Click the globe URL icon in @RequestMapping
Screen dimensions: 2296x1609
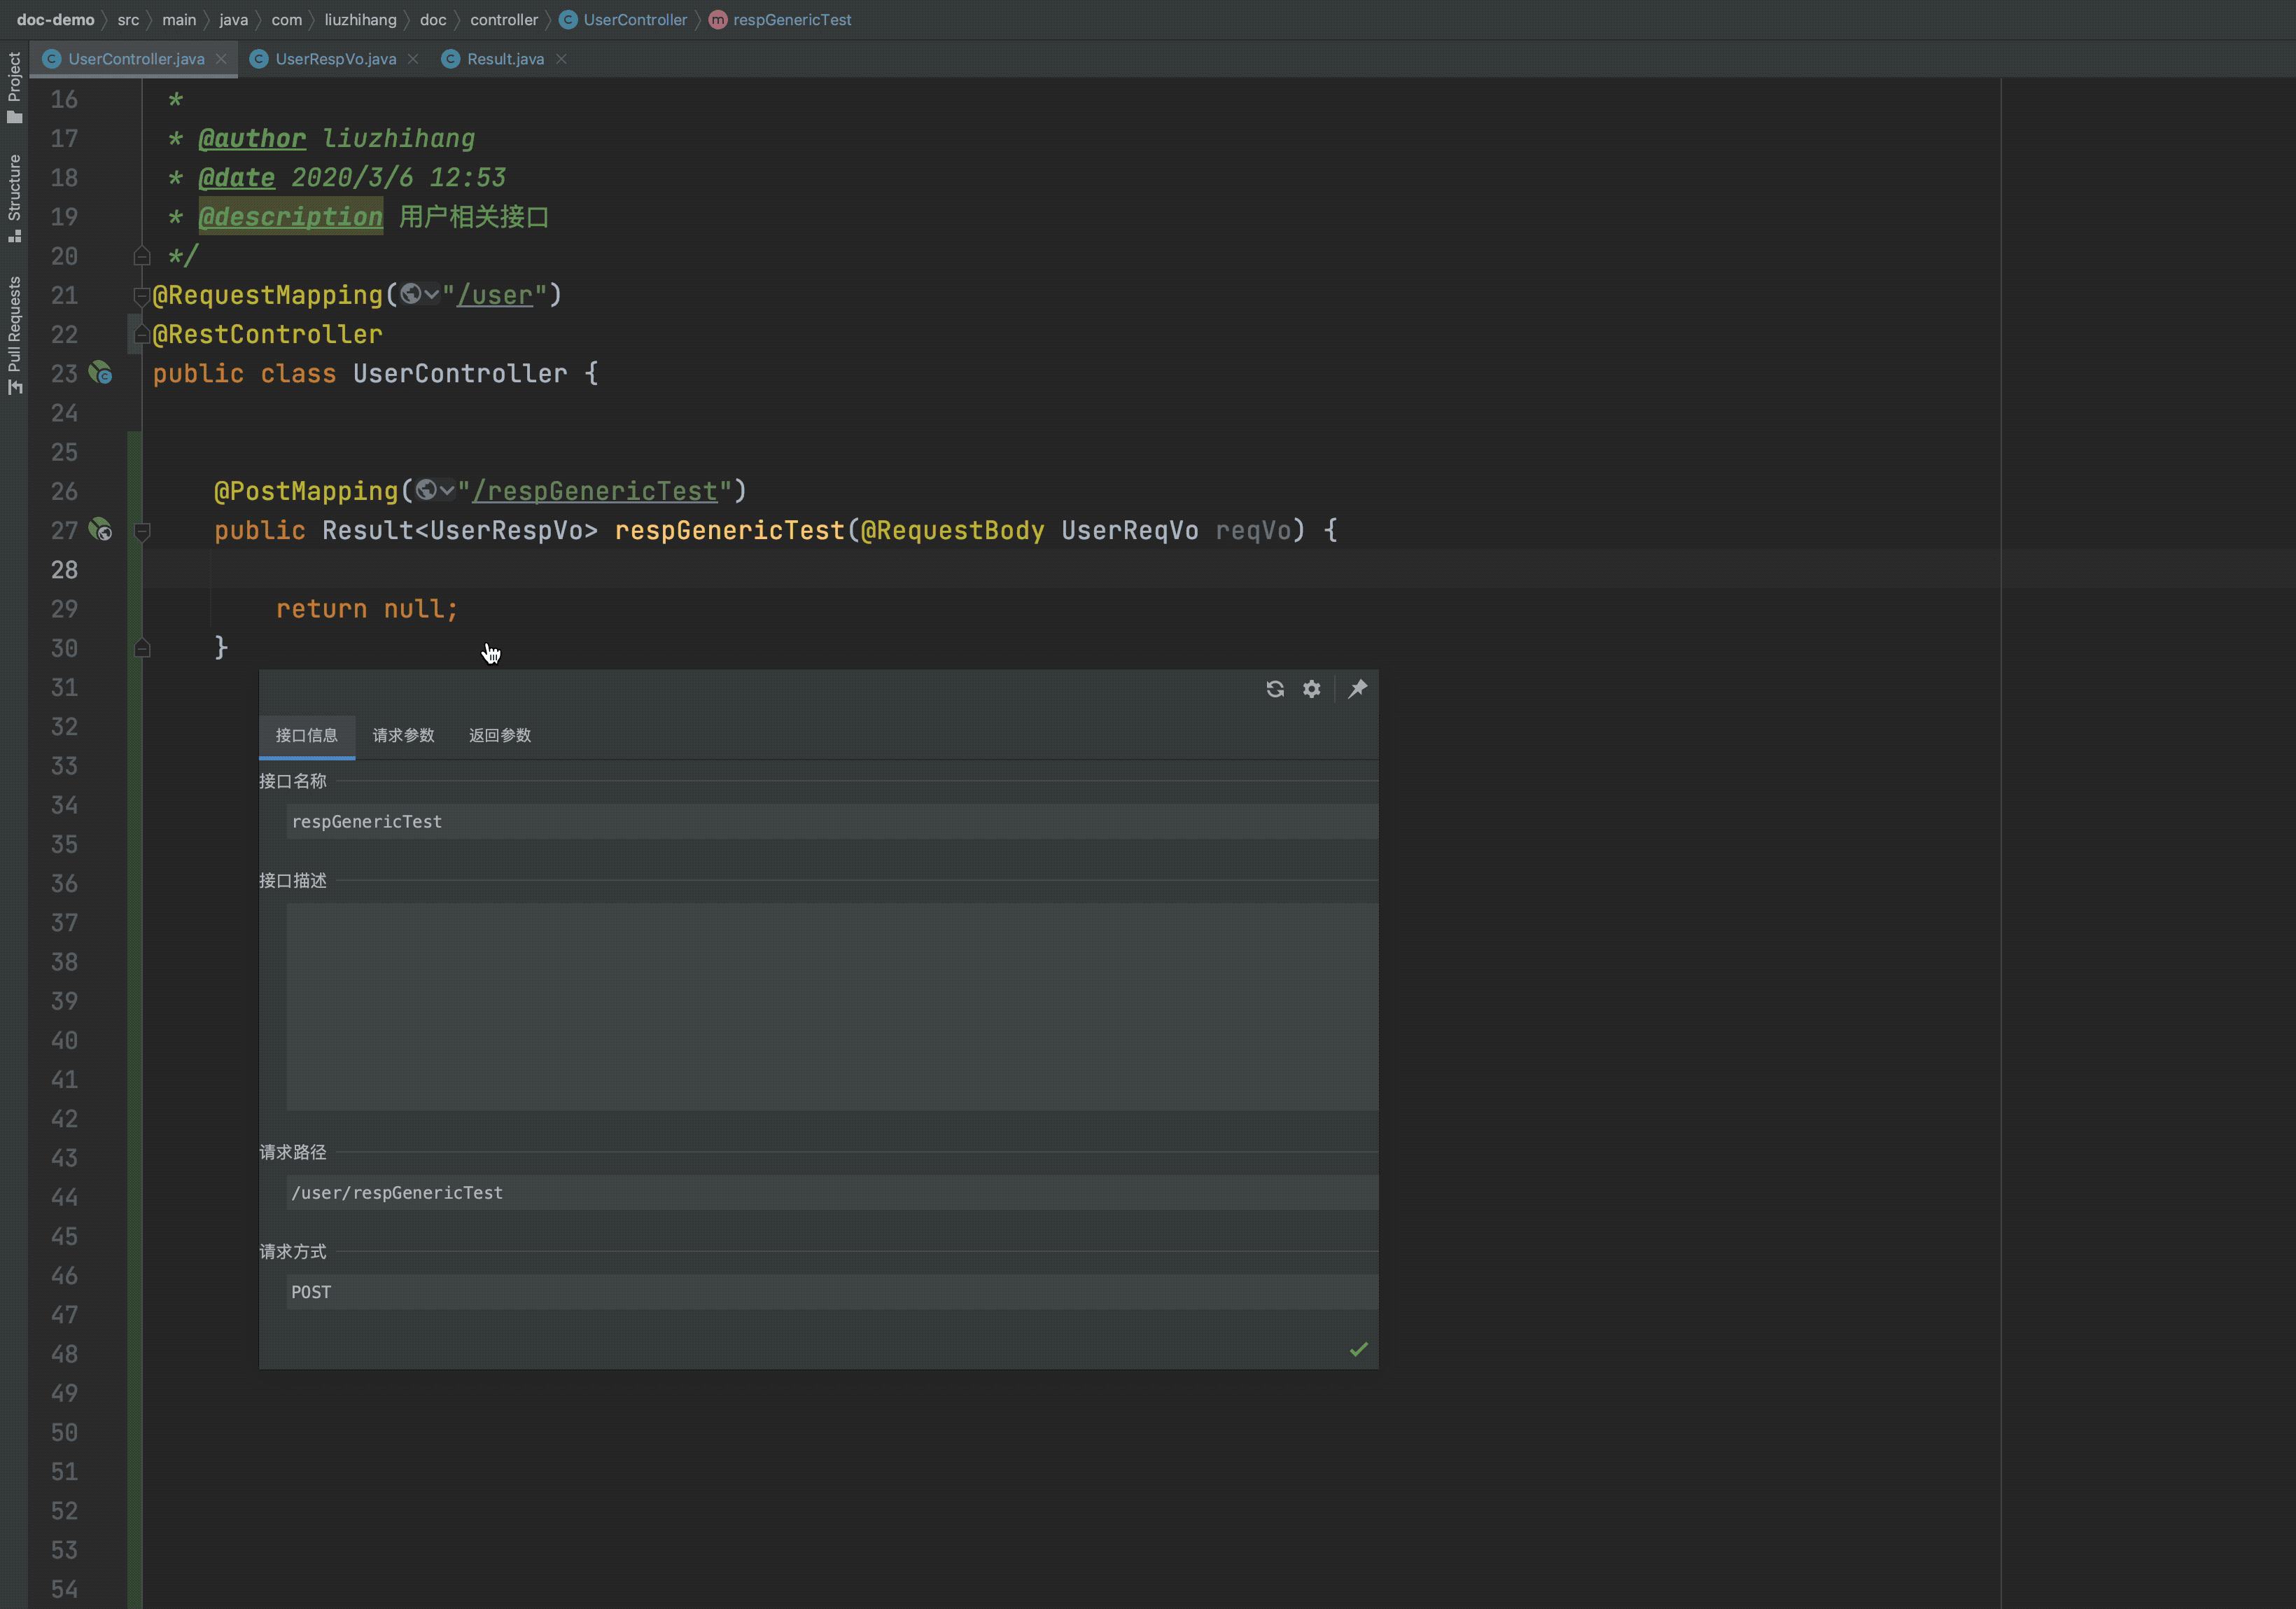(x=411, y=294)
